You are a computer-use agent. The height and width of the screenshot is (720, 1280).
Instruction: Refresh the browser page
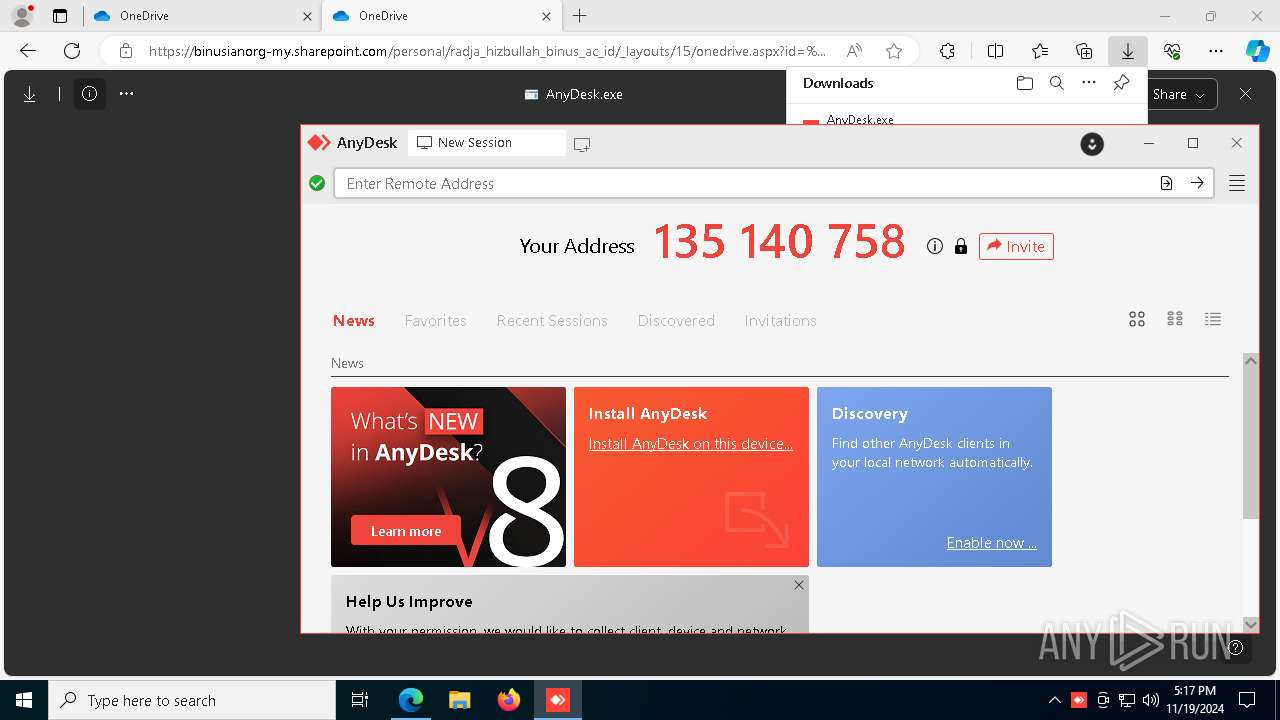[x=72, y=51]
